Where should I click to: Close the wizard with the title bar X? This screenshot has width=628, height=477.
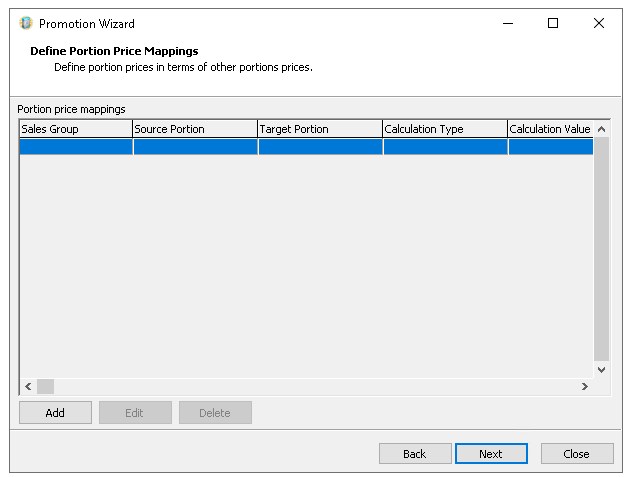(598, 24)
